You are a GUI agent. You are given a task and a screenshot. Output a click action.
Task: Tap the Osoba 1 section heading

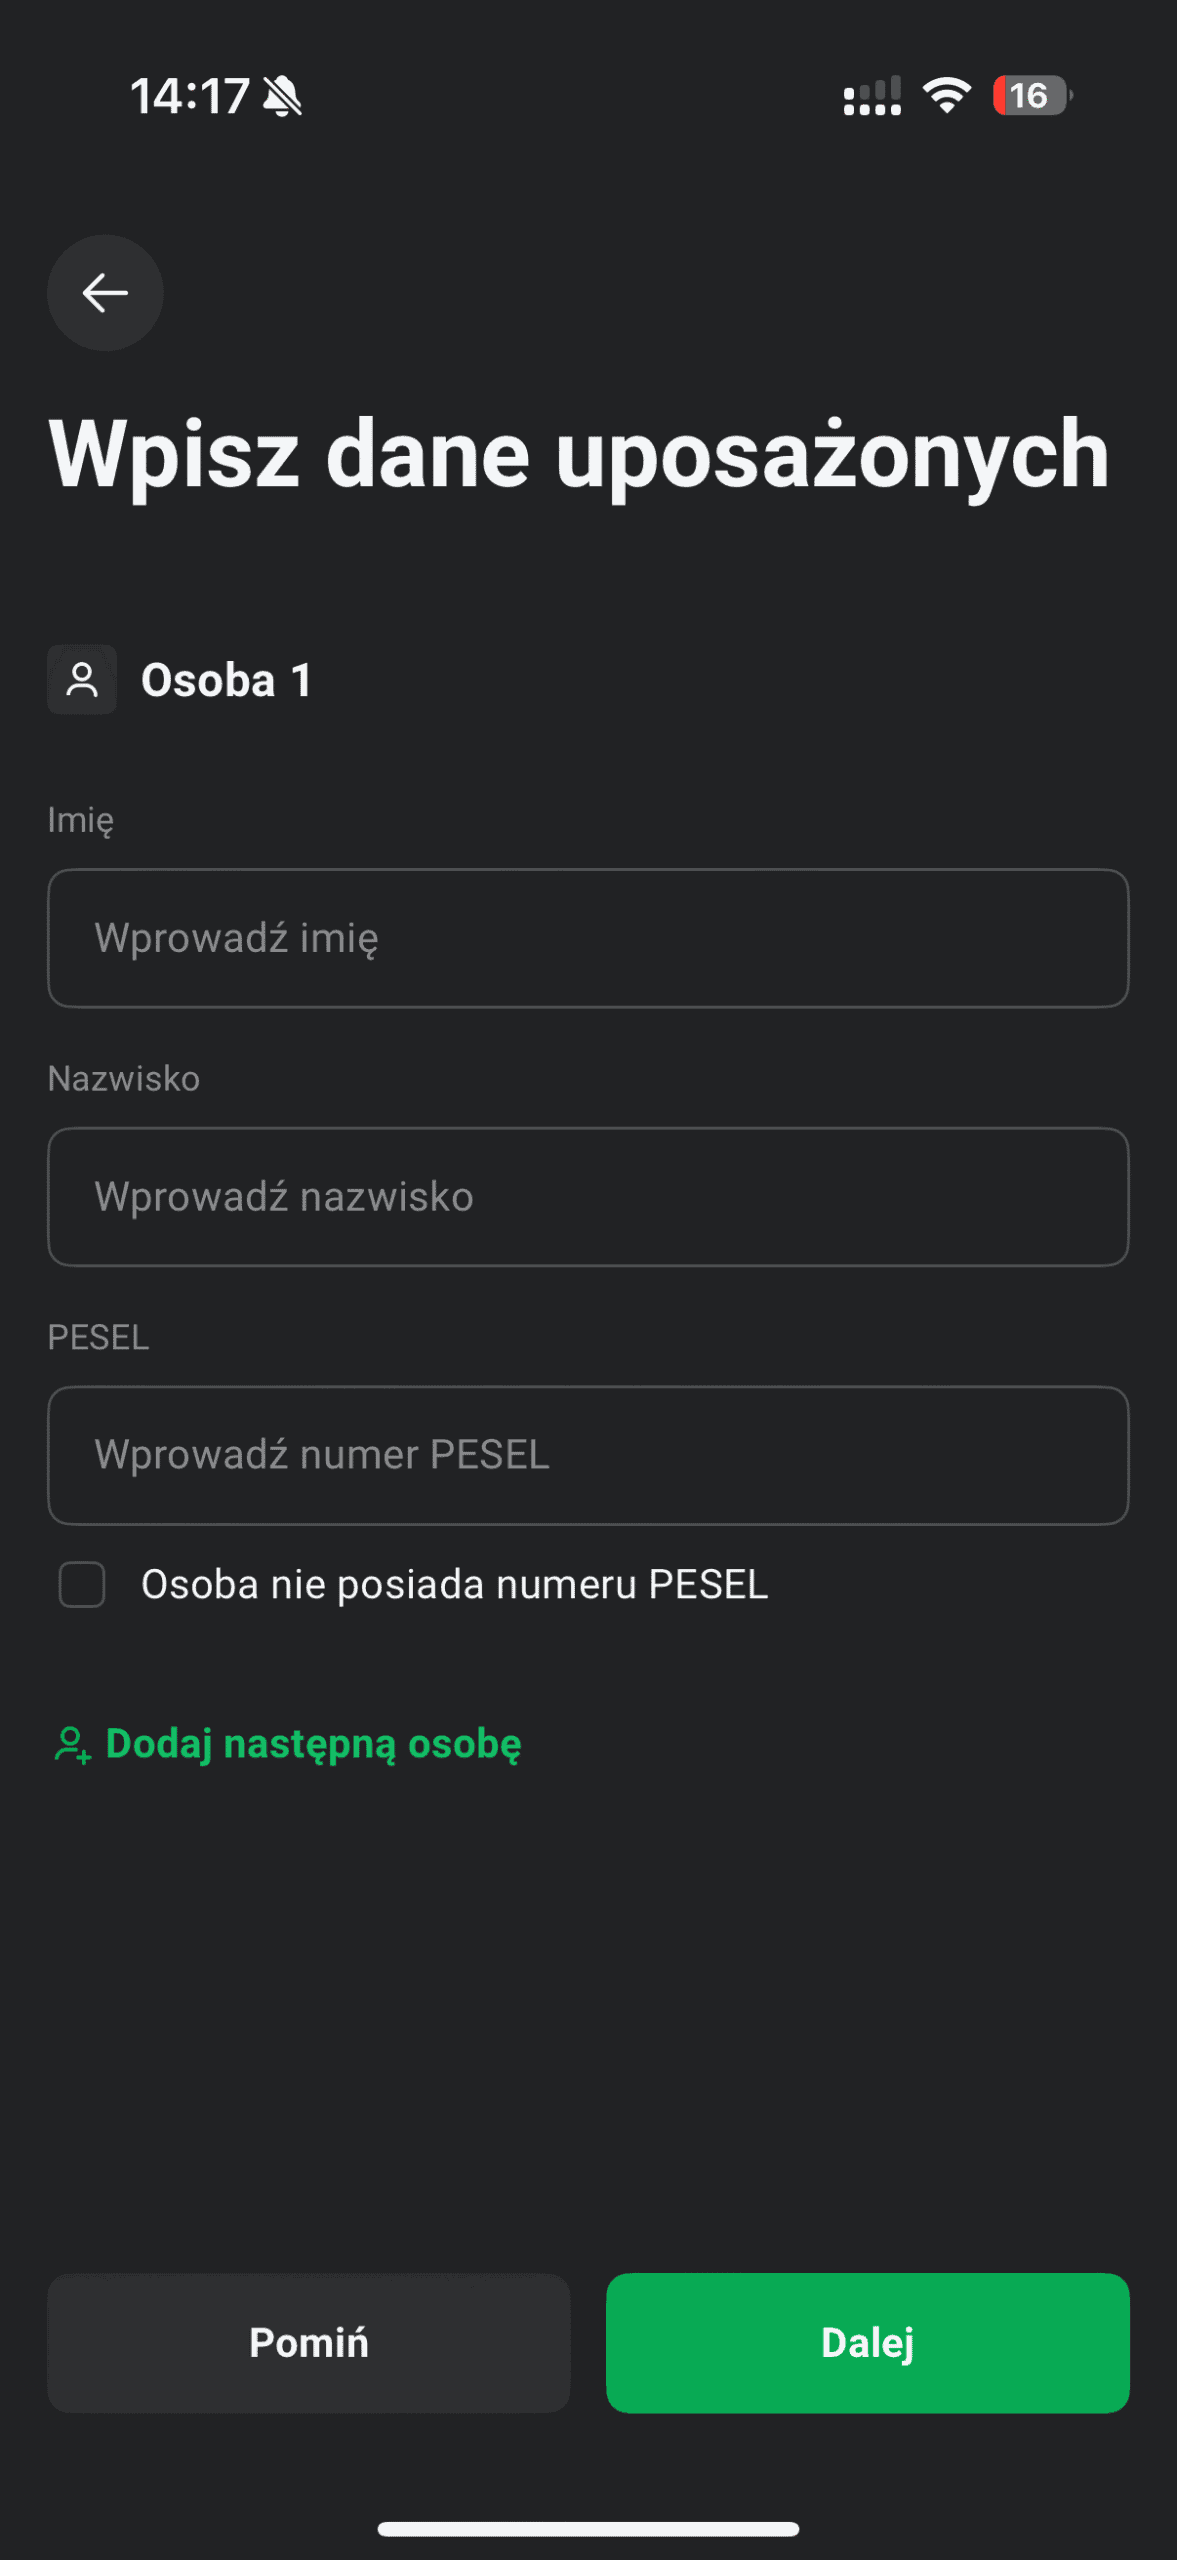pos(227,681)
